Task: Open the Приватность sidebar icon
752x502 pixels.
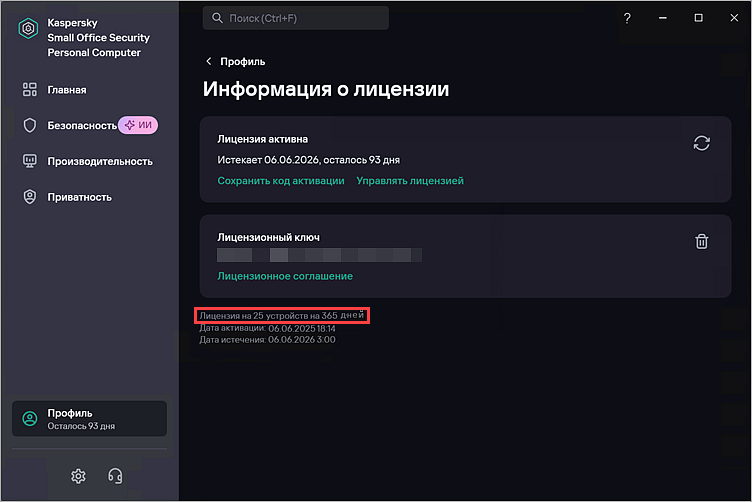Action: pos(30,197)
